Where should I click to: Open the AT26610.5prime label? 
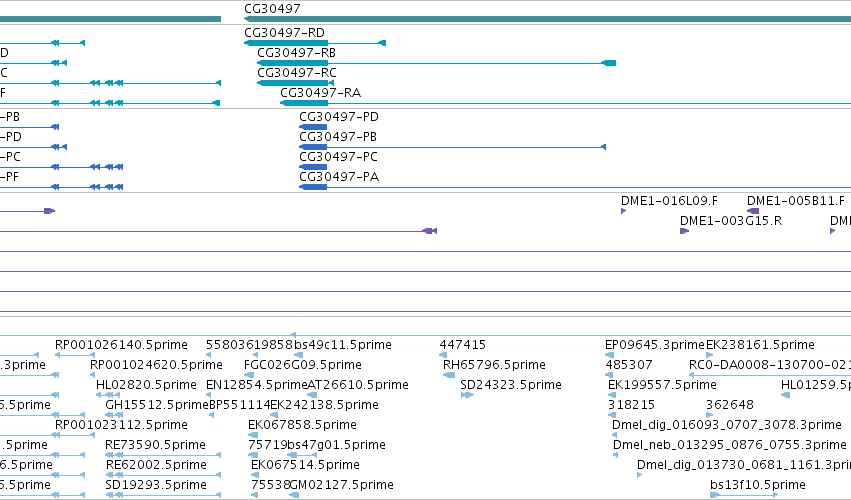[x=358, y=385]
